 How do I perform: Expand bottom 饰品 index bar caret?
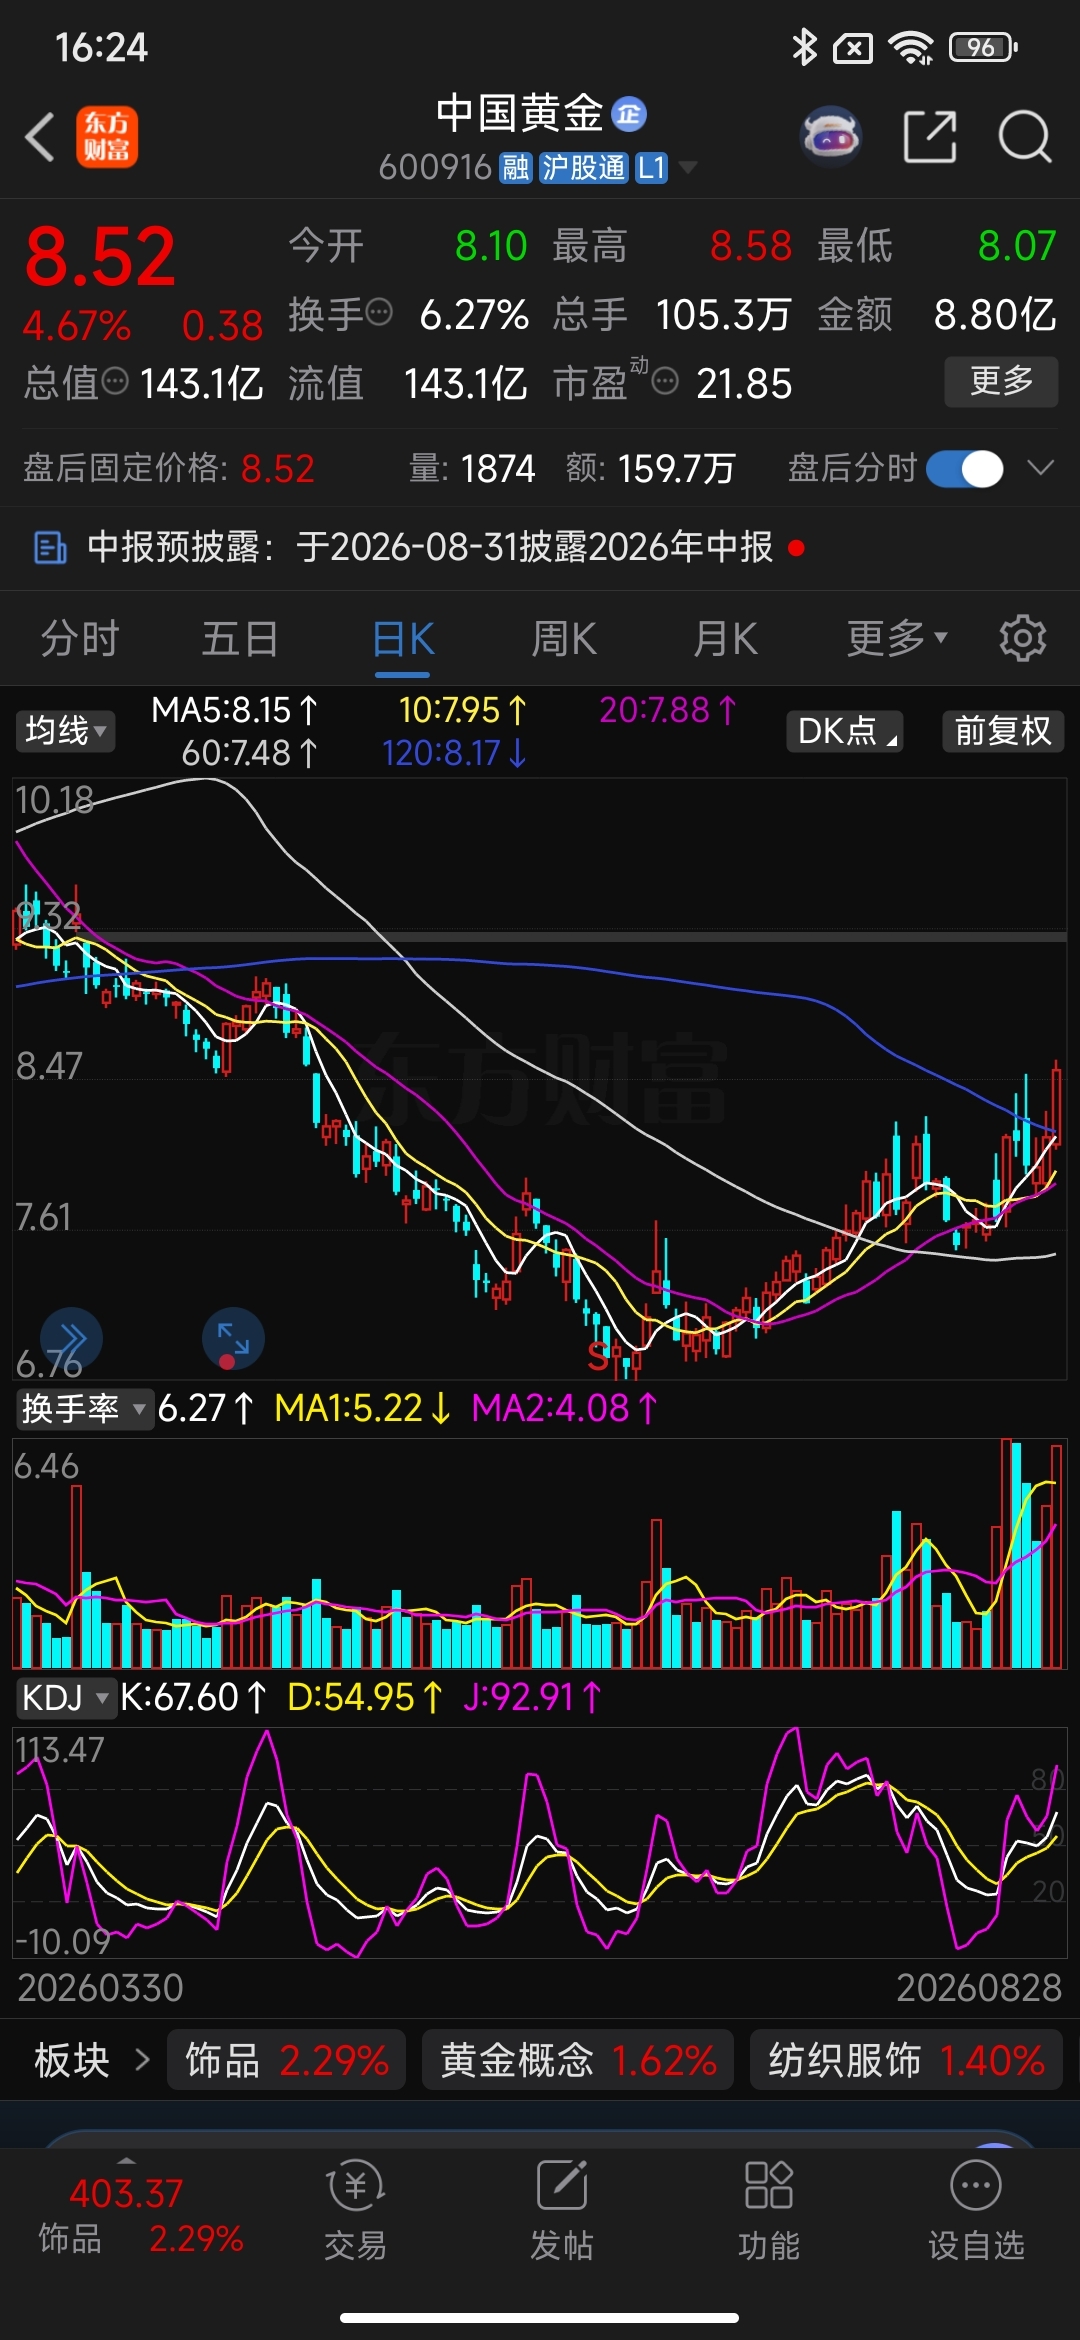click(x=126, y=2160)
